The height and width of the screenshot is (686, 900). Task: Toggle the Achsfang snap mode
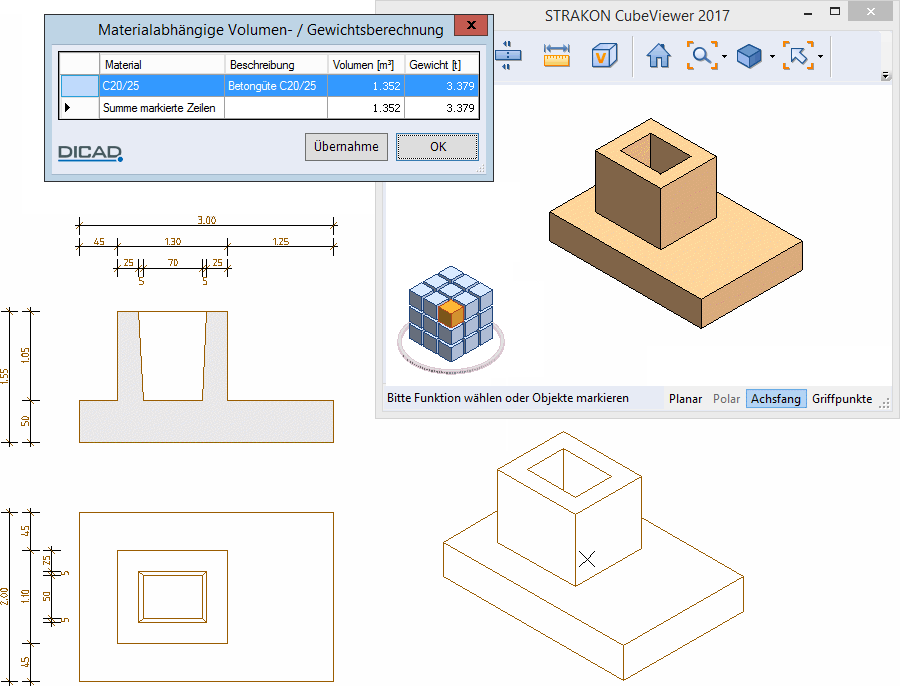point(775,398)
